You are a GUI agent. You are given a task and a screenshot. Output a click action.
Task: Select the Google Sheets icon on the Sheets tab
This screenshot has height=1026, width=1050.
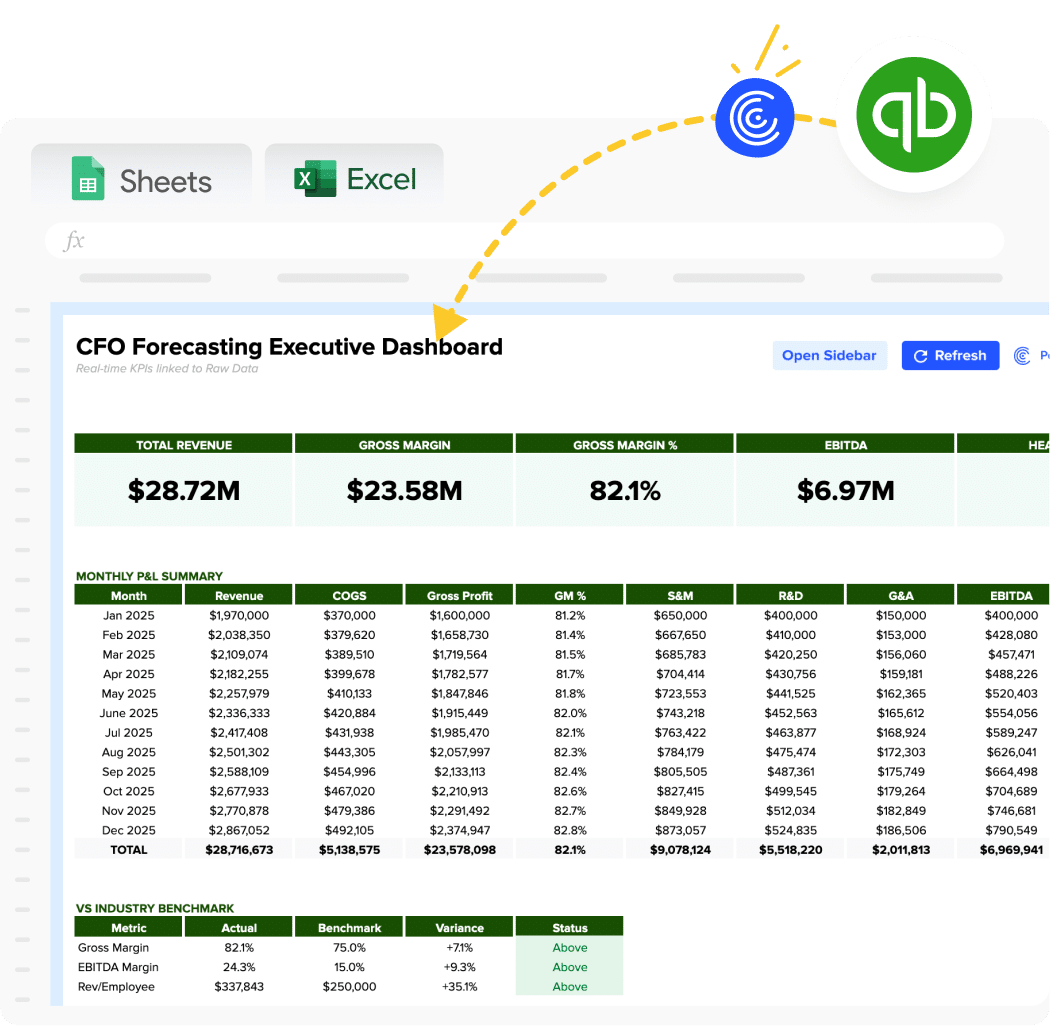89,178
